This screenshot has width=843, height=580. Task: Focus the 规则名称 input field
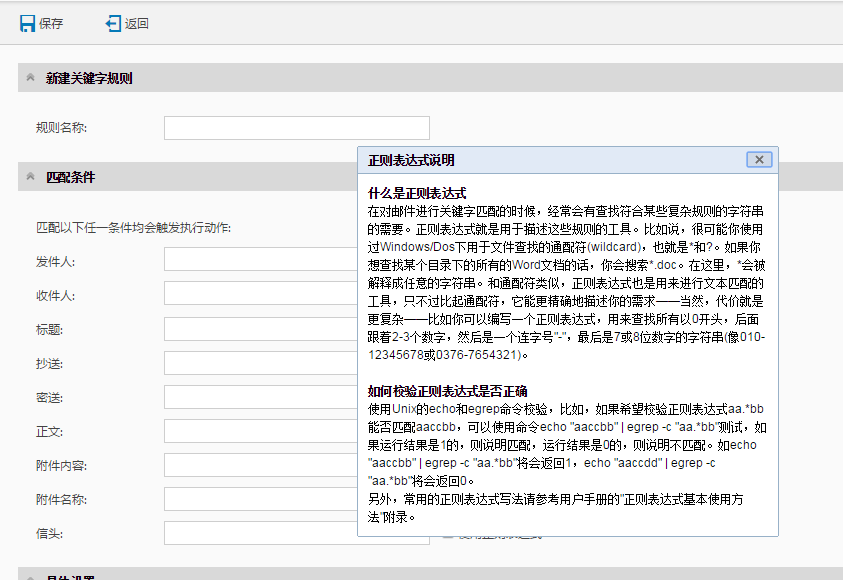(x=296, y=128)
